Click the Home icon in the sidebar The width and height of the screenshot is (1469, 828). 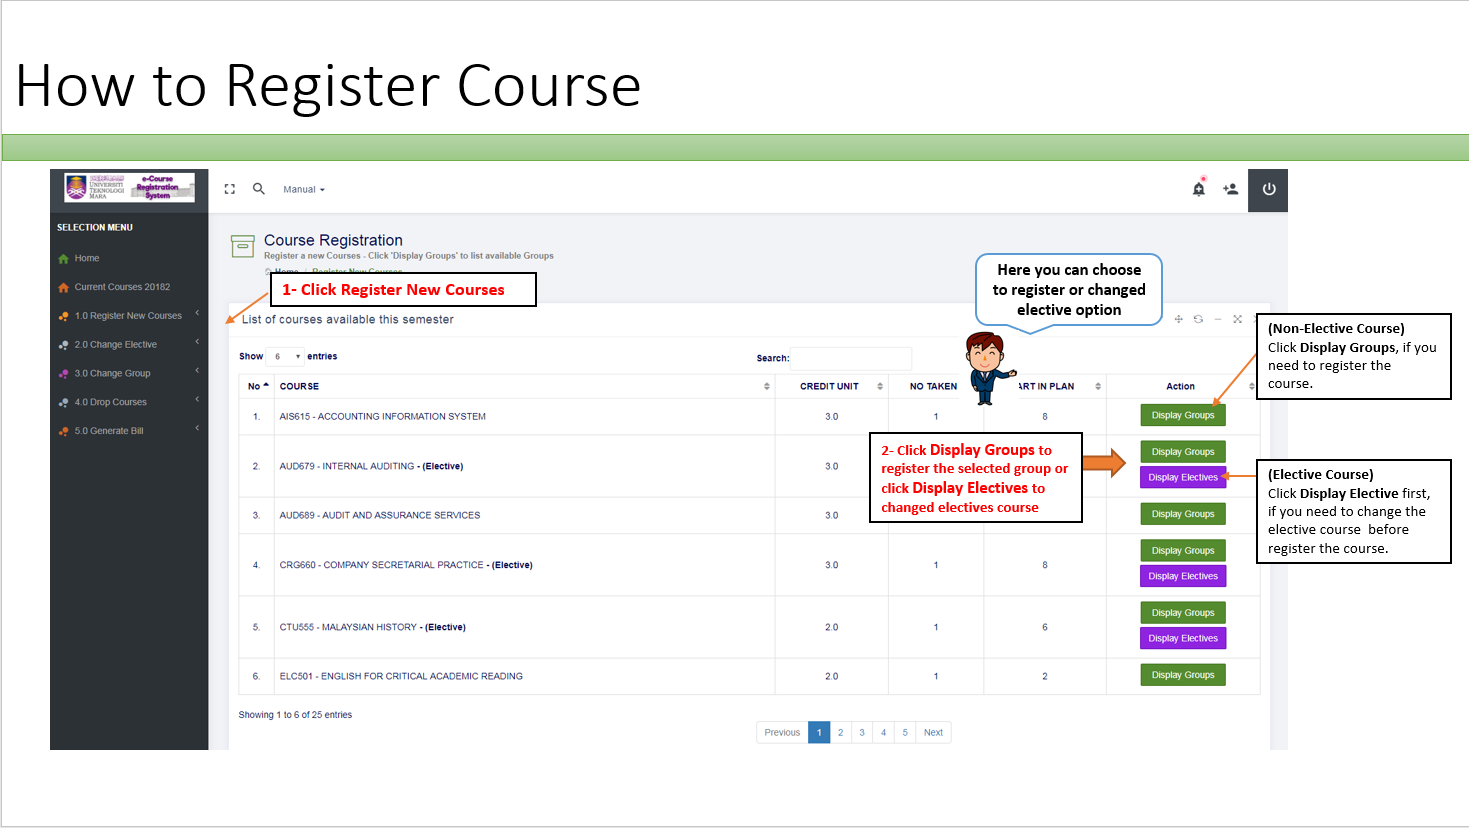65,258
